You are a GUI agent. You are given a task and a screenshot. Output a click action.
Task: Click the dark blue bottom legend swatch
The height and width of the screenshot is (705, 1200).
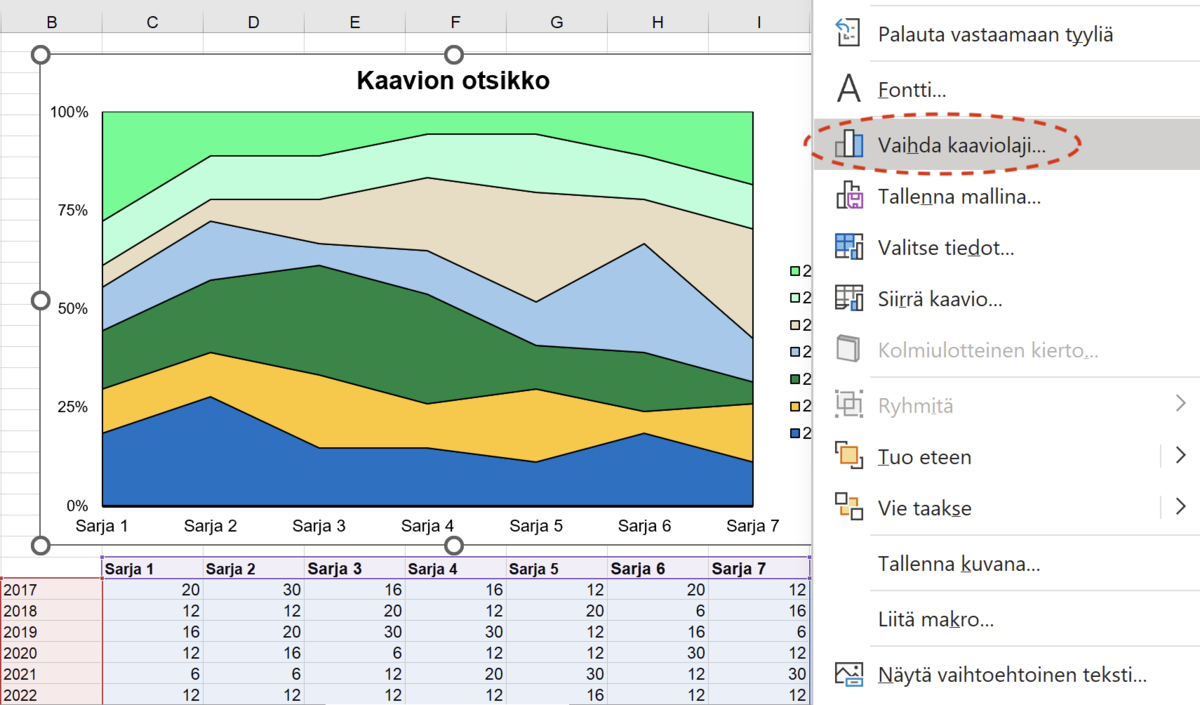[795, 433]
